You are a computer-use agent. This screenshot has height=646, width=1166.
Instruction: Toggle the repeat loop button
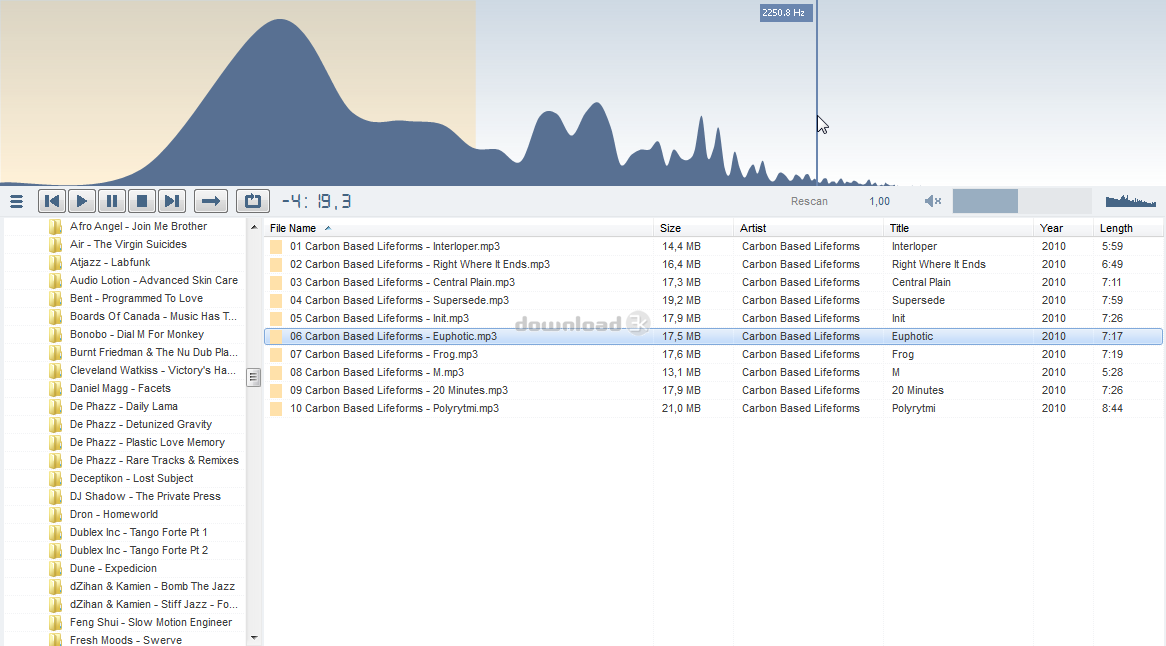coord(253,201)
